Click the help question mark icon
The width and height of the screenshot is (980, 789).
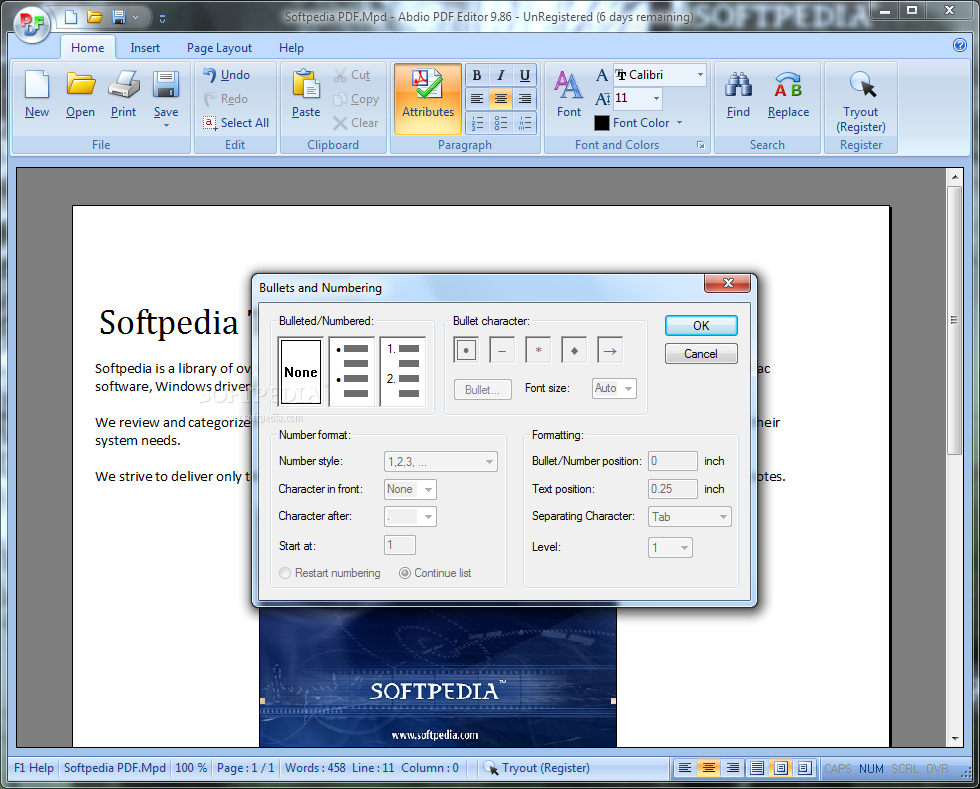click(959, 45)
